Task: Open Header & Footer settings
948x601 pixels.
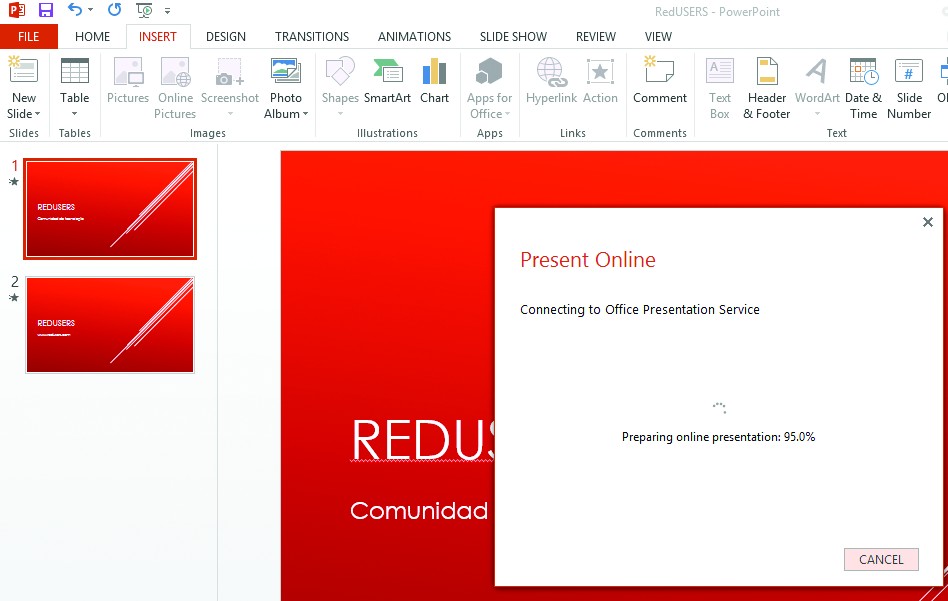Action: (767, 88)
